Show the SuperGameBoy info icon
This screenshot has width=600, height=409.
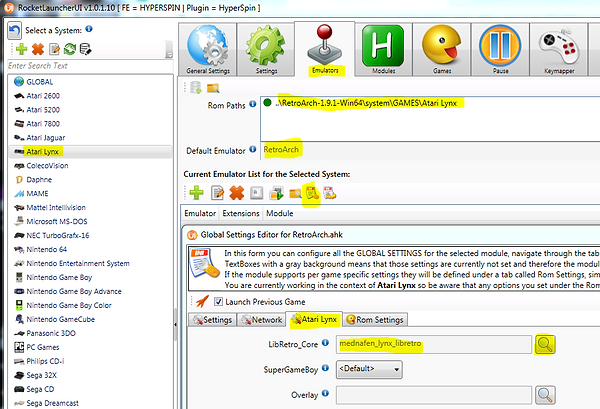pyautogui.click(x=325, y=368)
